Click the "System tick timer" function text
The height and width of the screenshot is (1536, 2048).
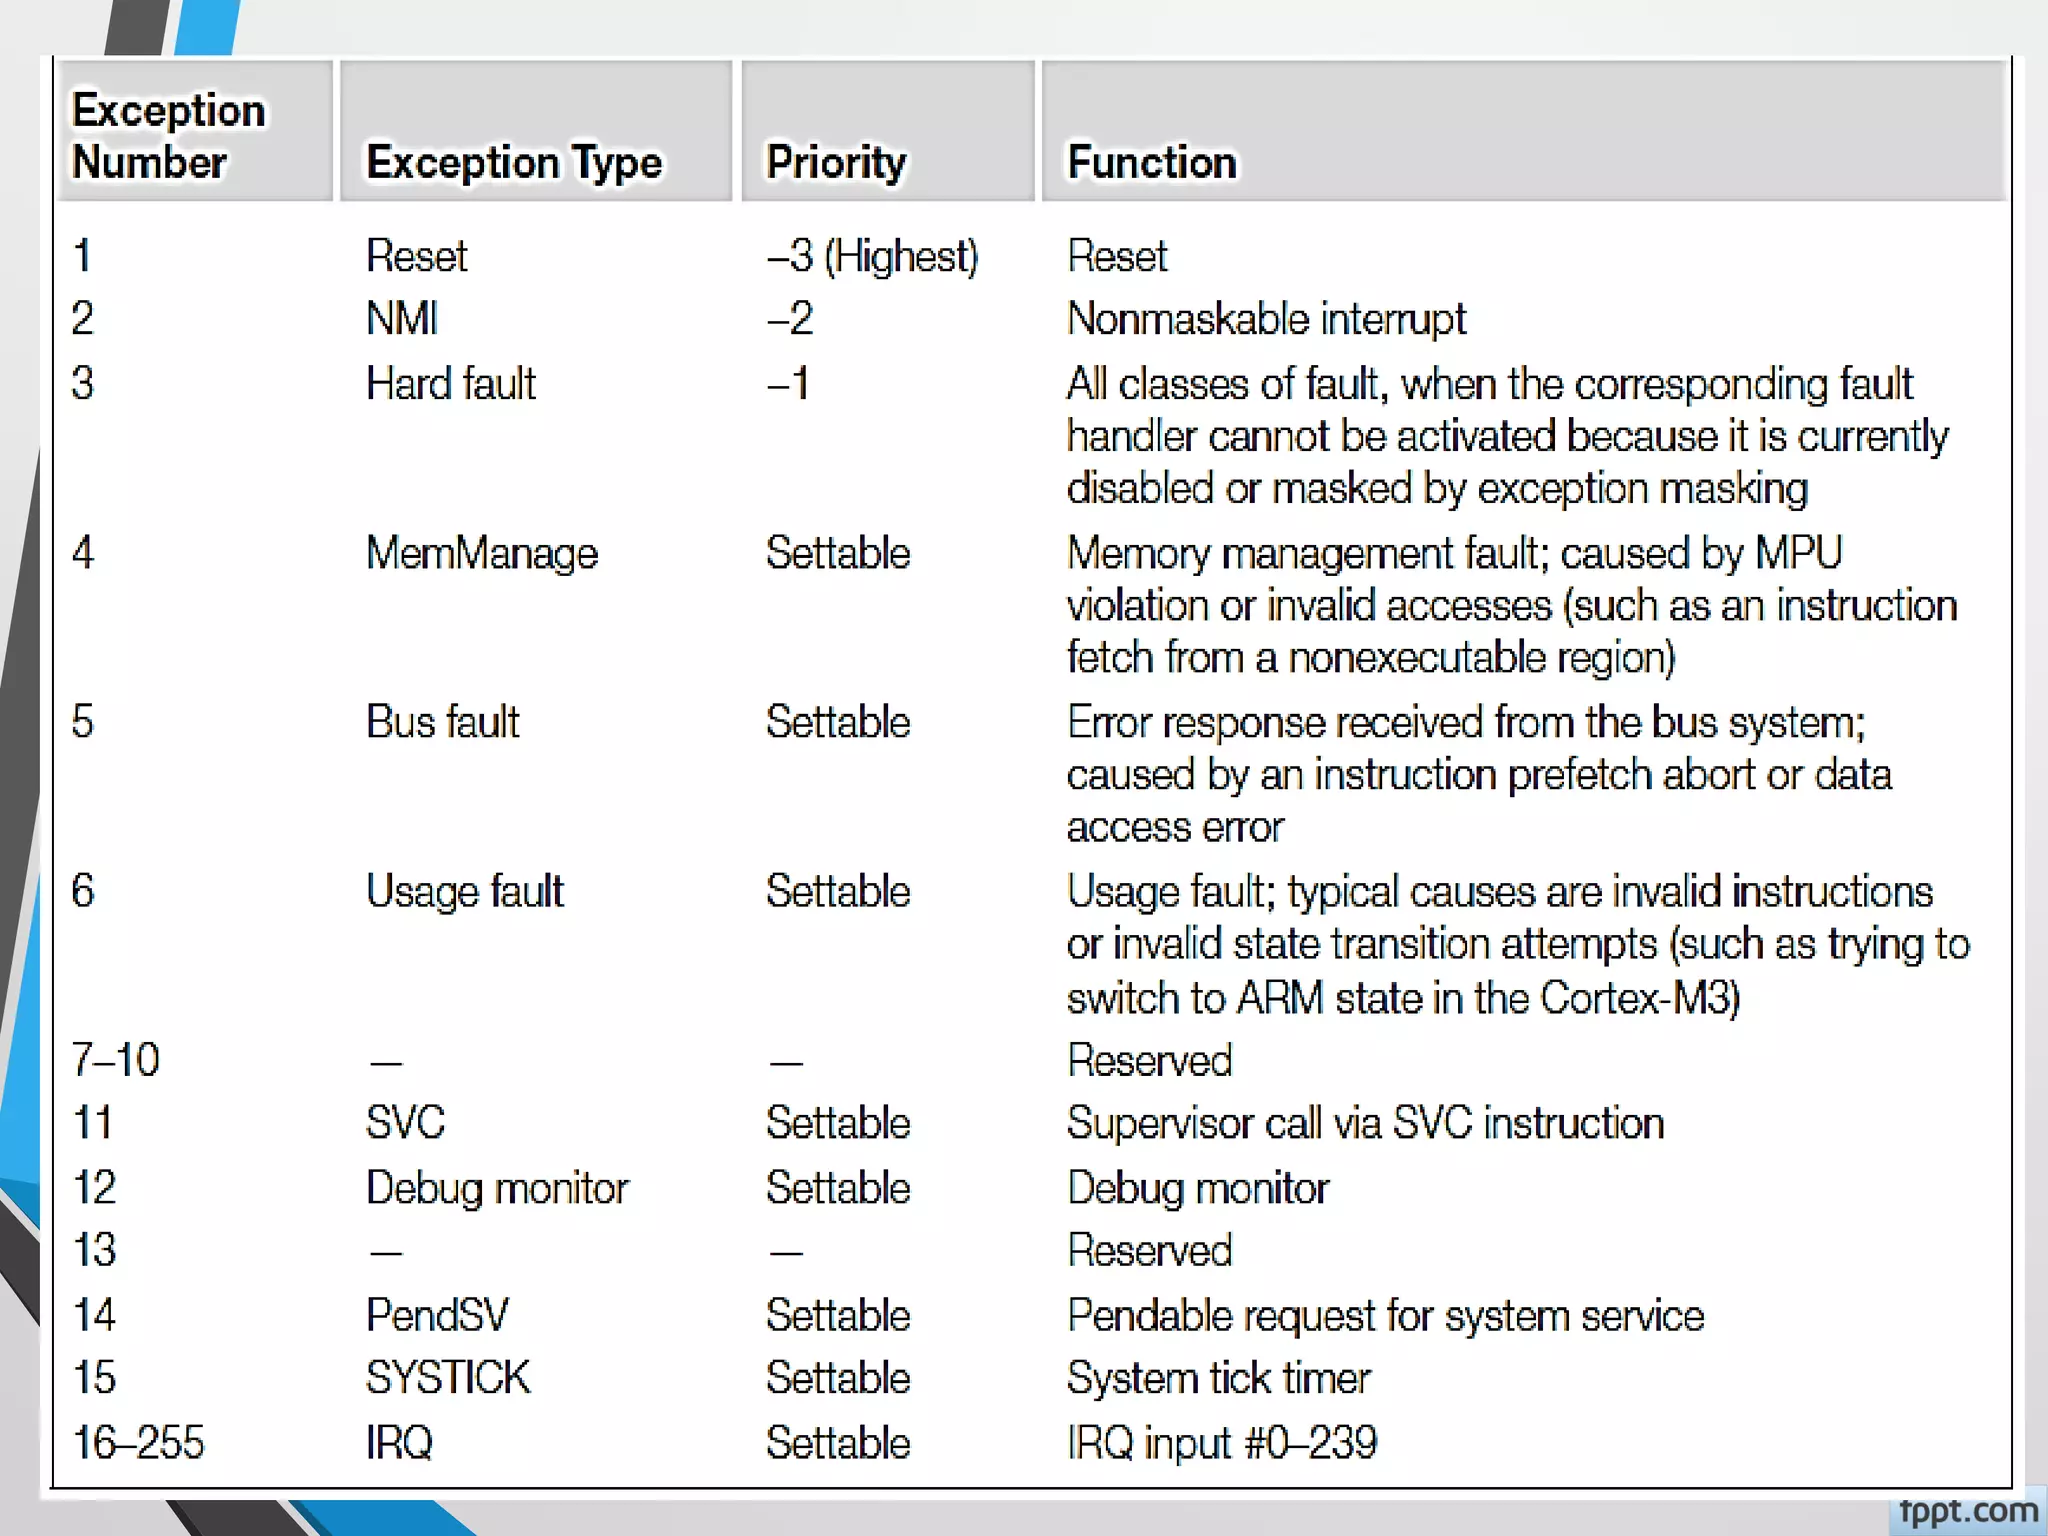(x=1218, y=1378)
